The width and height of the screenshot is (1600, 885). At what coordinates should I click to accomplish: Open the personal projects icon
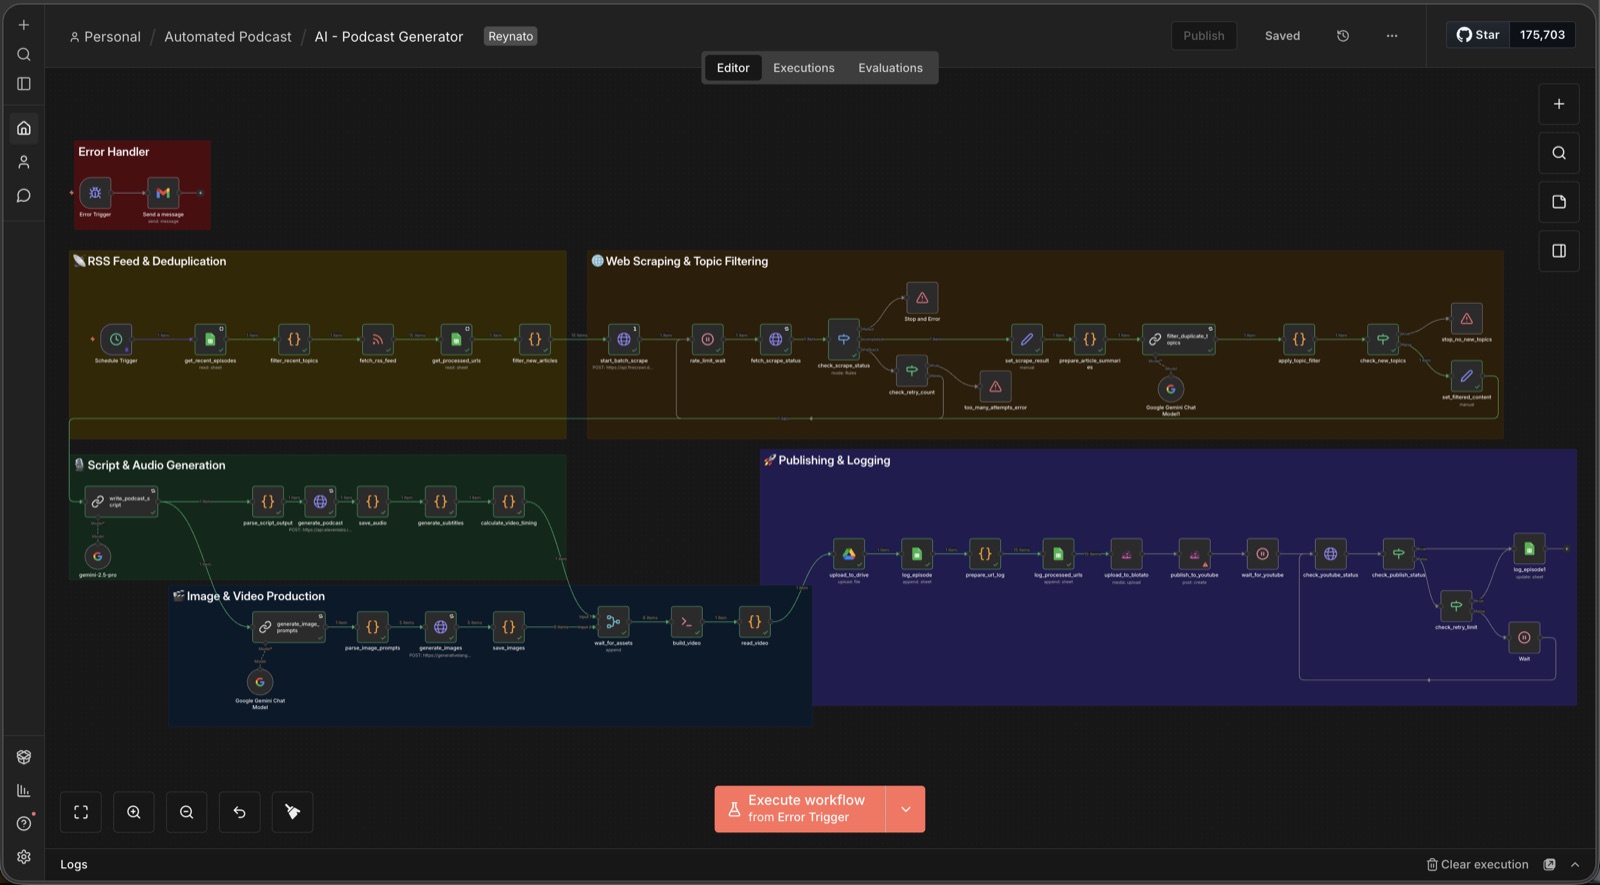pos(24,162)
